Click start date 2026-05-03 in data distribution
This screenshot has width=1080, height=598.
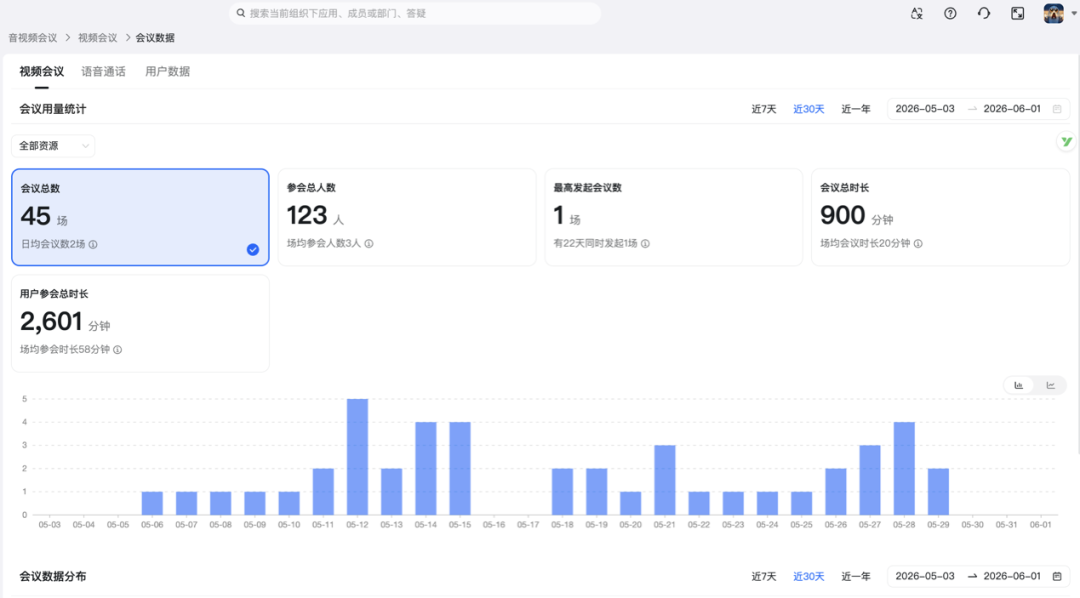pyautogui.click(x=925, y=576)
